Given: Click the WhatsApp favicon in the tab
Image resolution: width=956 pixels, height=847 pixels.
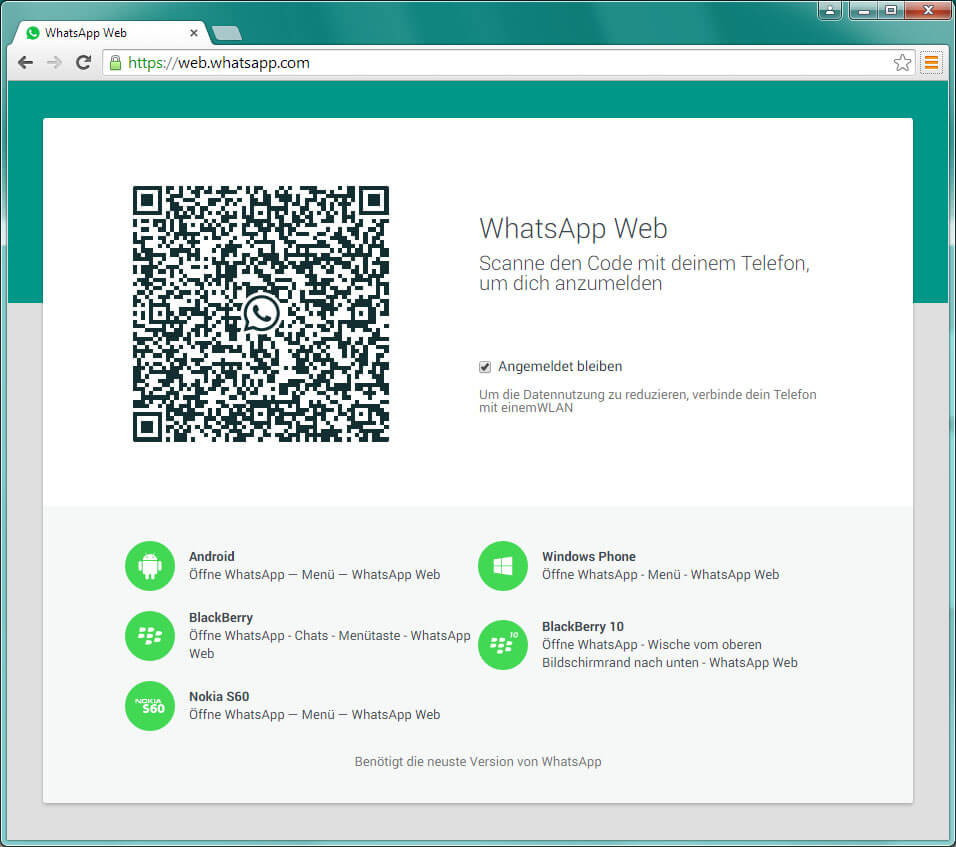Looking at the screenshot, I should 33,33.
